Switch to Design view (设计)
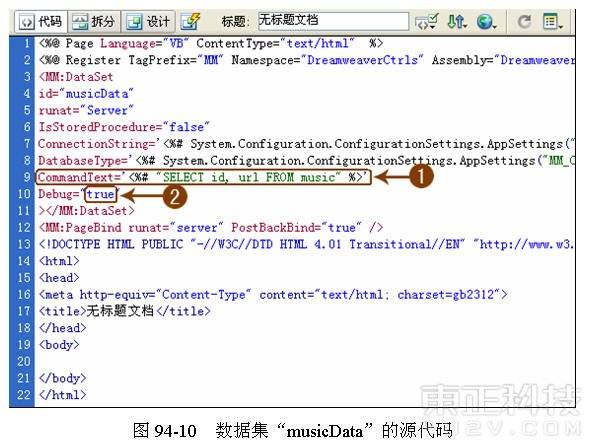The image size is (589, 445). coord(148,22)
